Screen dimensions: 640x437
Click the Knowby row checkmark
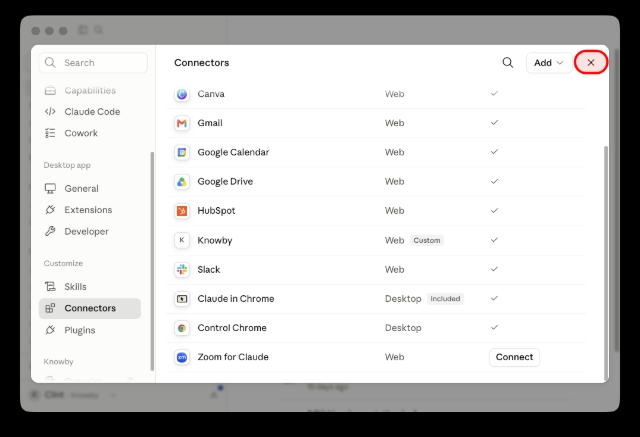(494, 240)
